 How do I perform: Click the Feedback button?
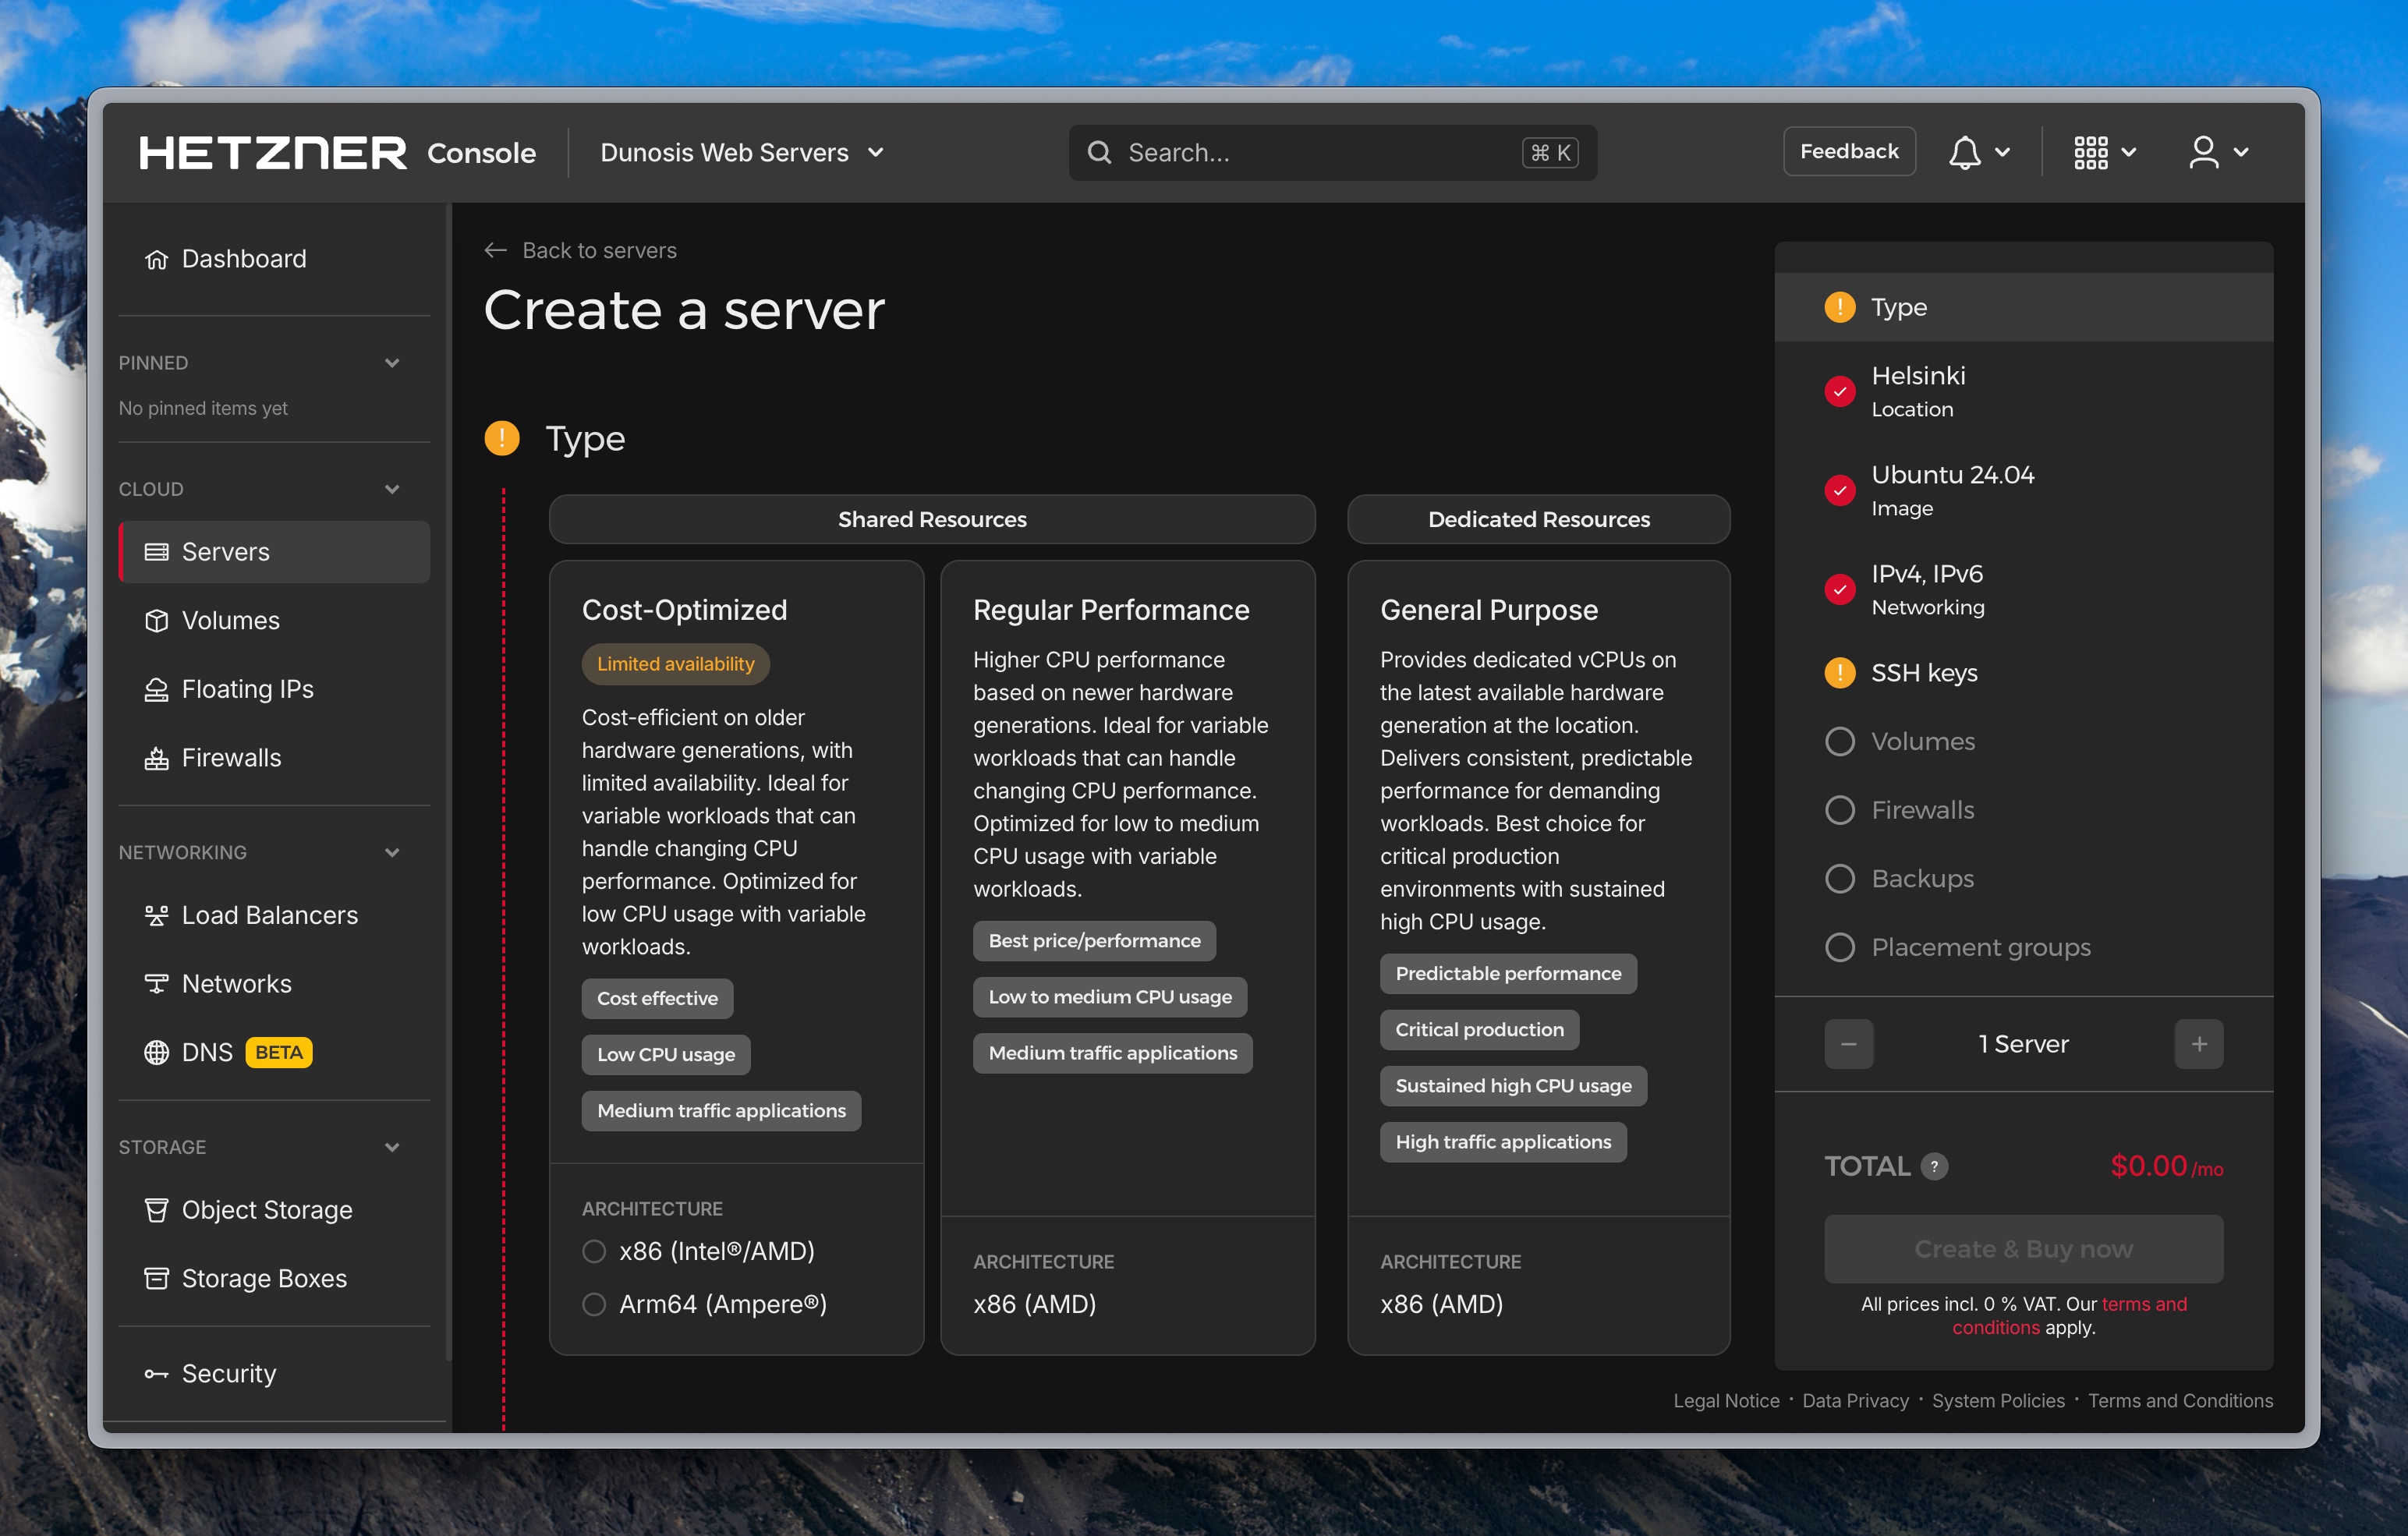1848,151
